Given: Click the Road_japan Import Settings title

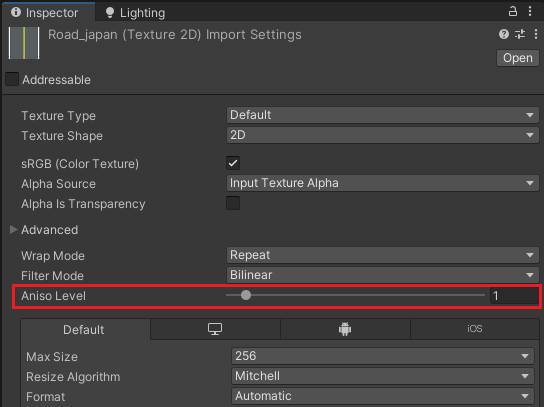Looking at the screenshot, I should point(175,35).
